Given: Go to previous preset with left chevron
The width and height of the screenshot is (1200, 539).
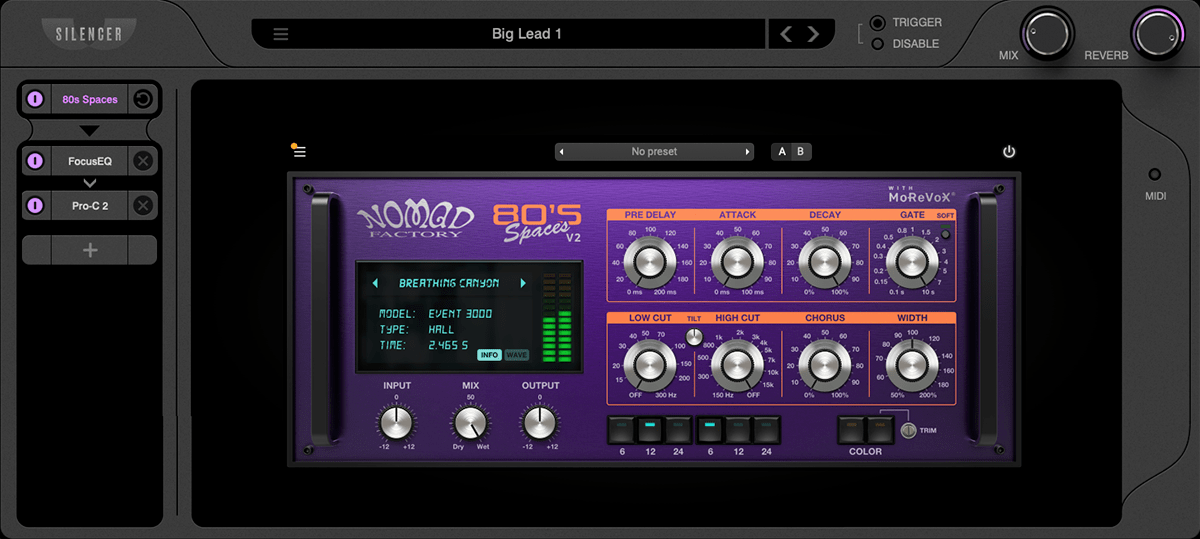Looking at the screenshot, I should pyautogui.click(x=786, y=34).
